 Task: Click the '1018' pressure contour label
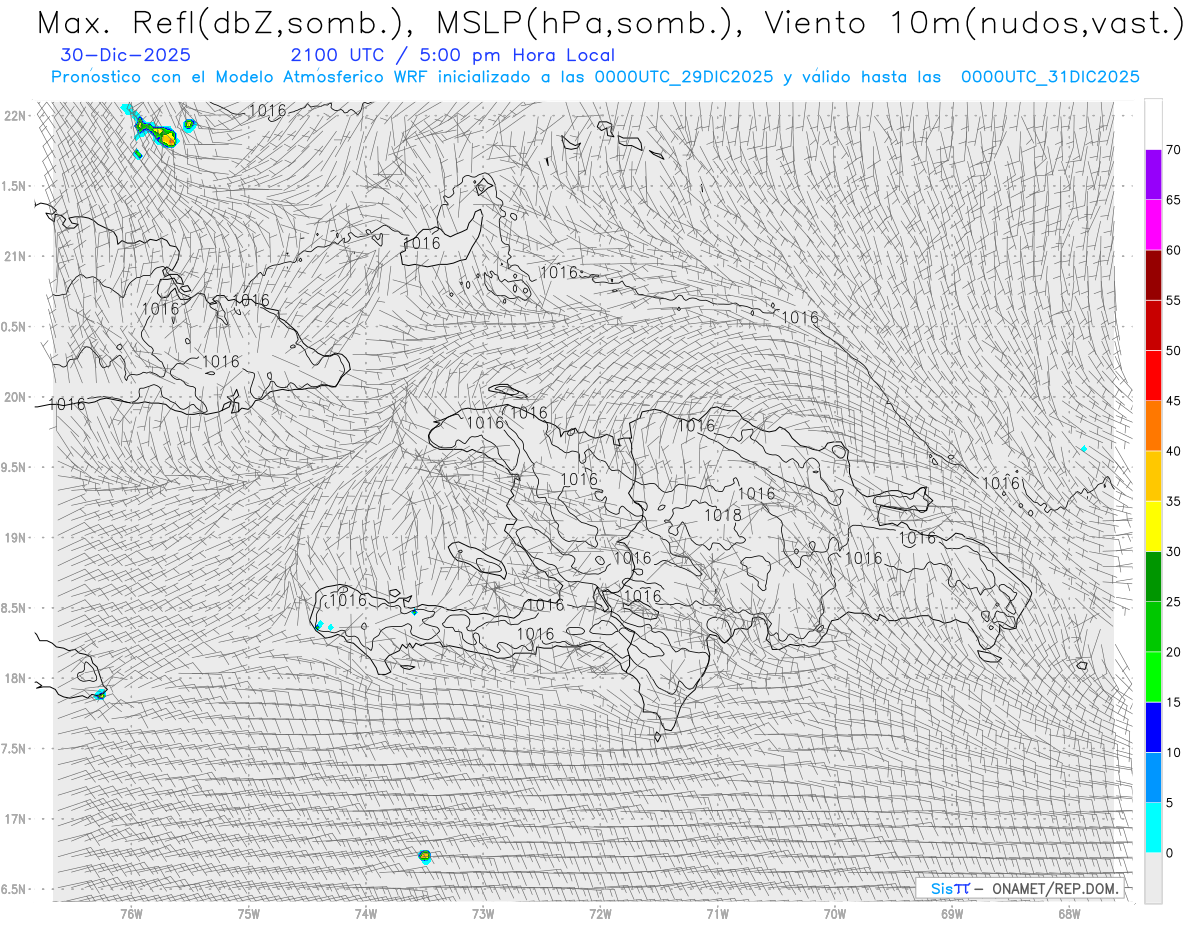723,515
